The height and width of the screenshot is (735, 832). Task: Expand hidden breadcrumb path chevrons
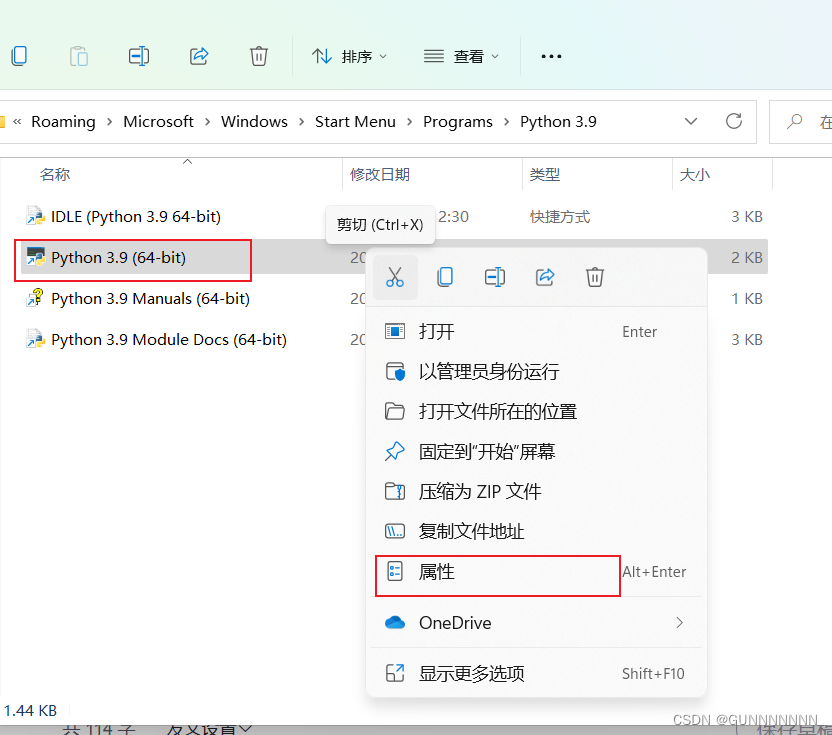(x=17, y=122)
